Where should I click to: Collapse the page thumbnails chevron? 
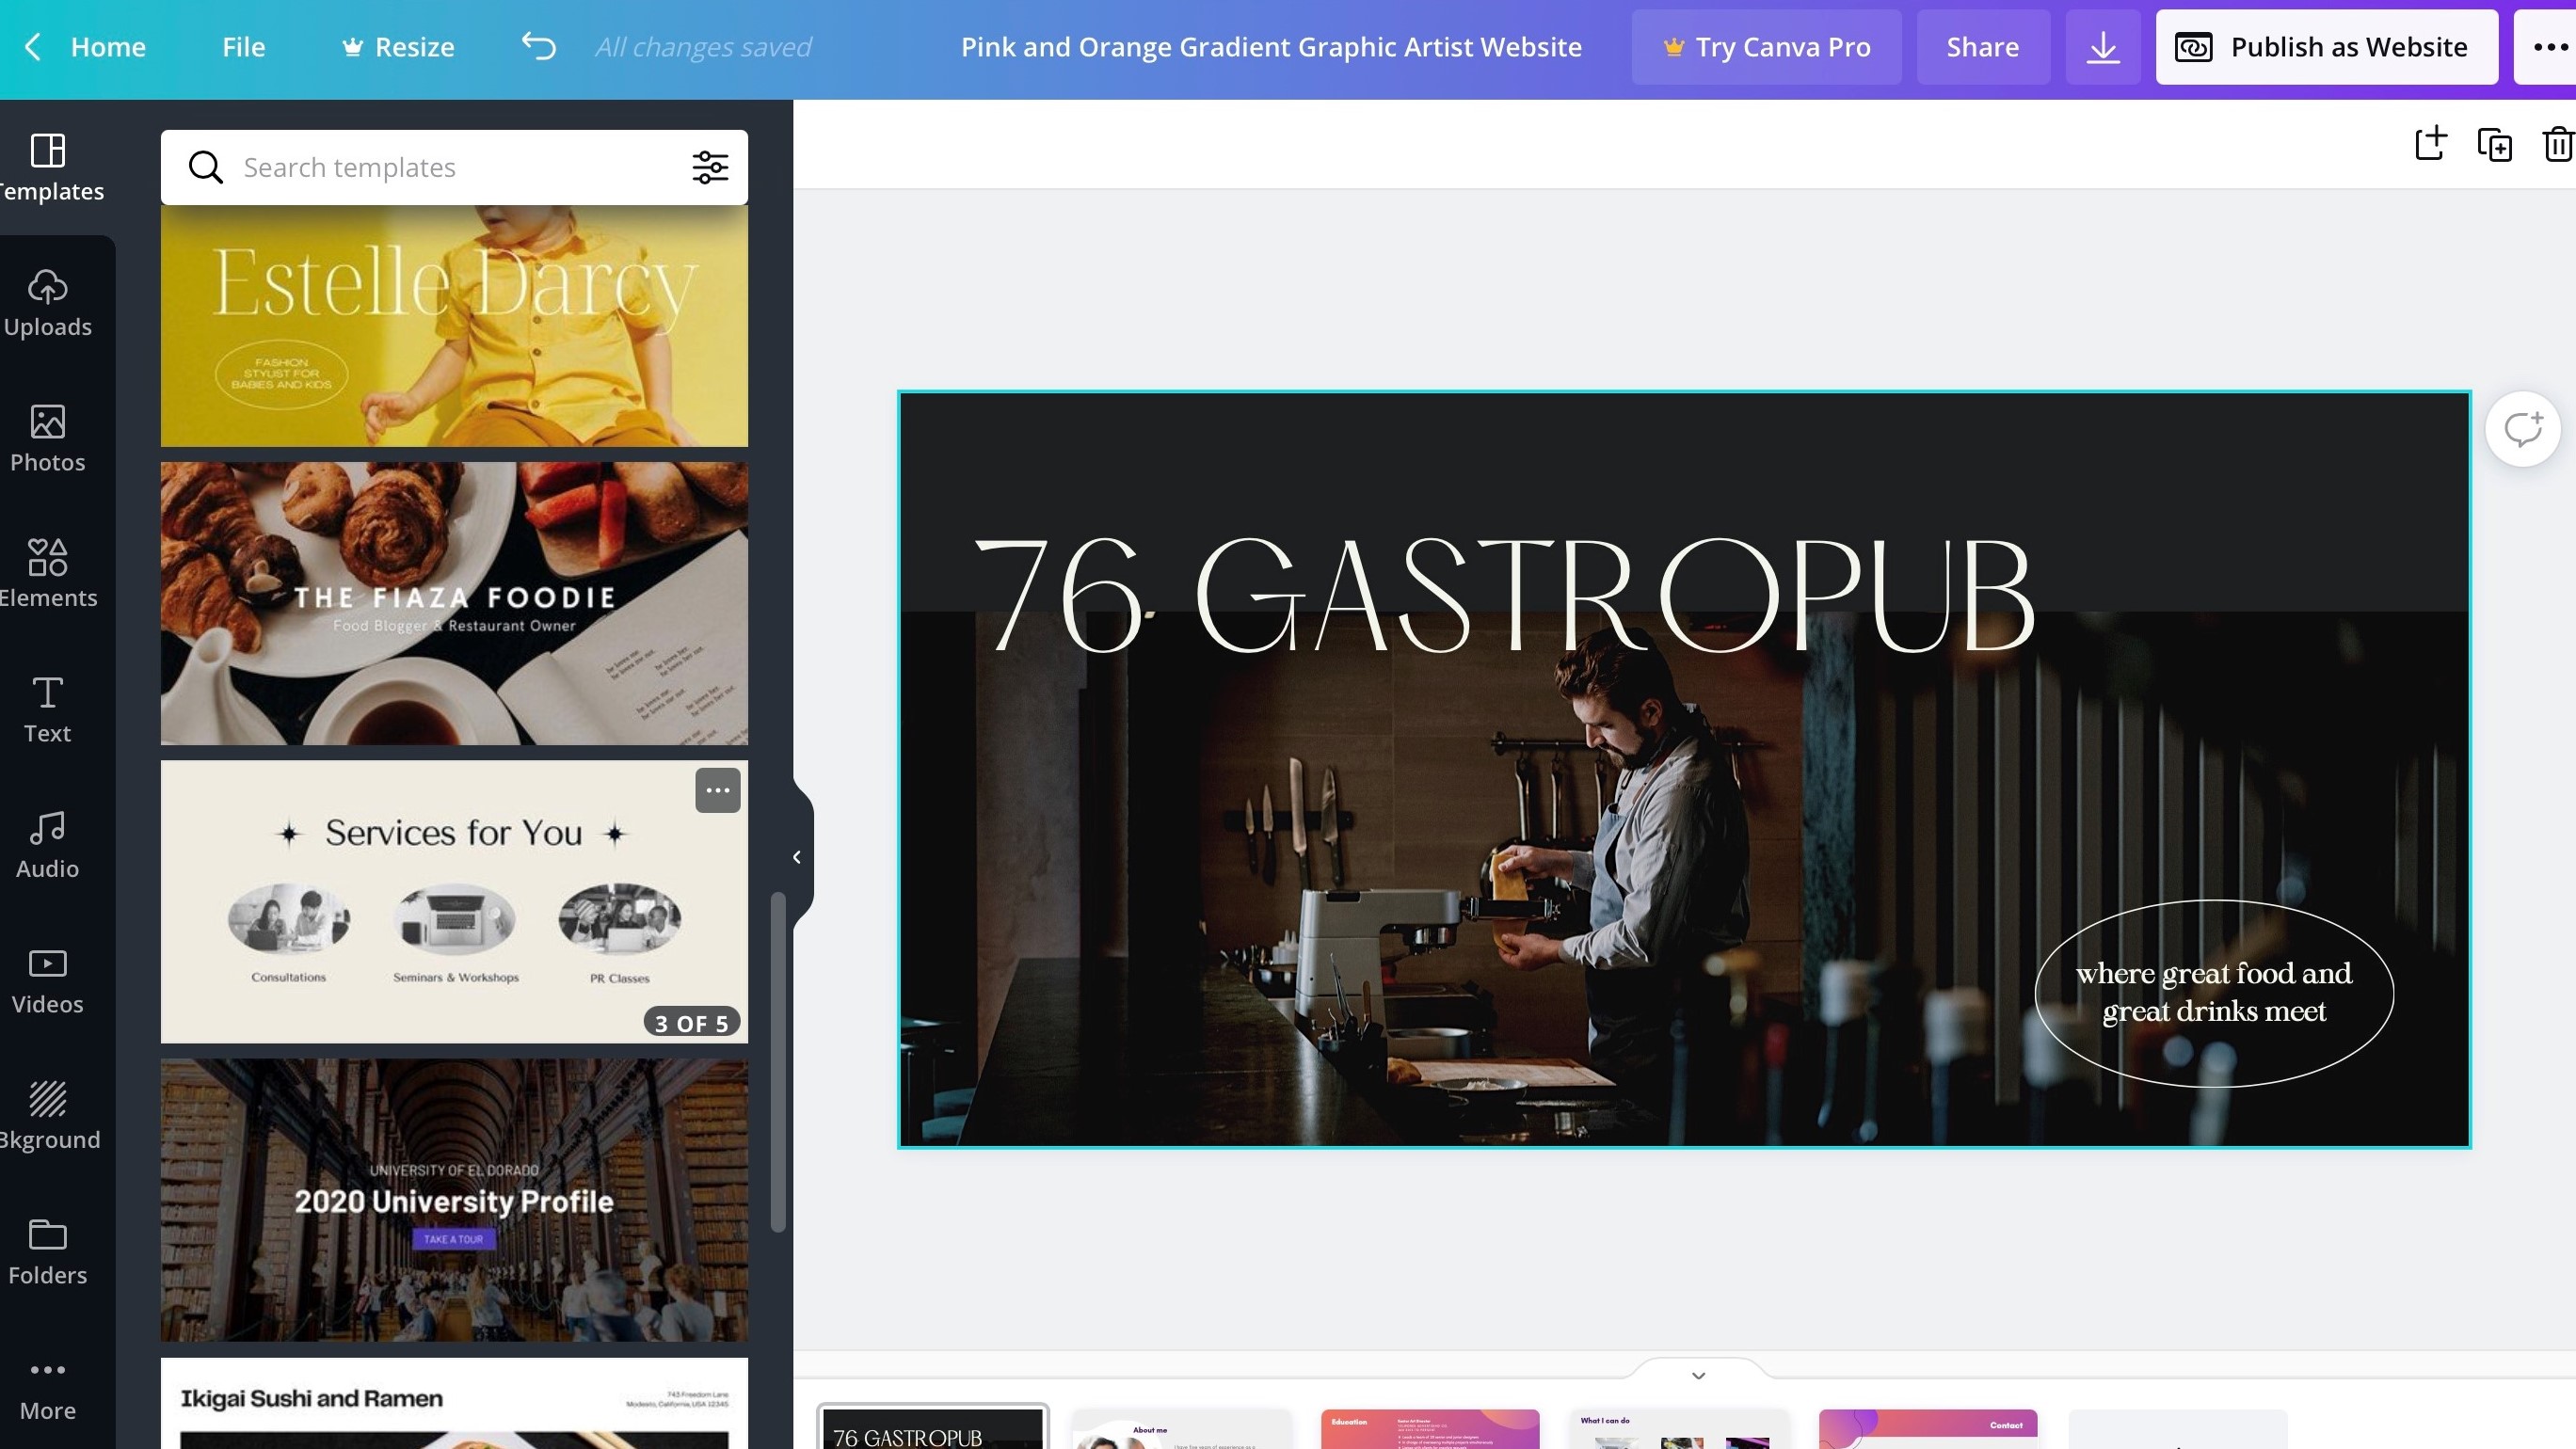tap(1698, 1376)
